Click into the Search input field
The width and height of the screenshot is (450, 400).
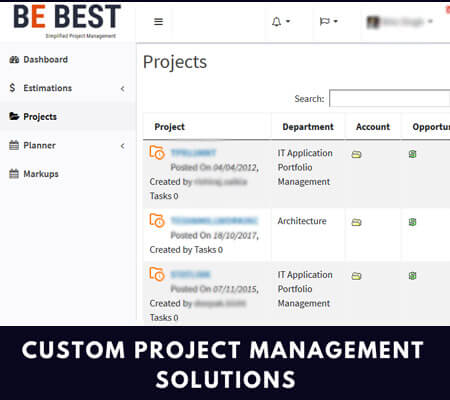[x=389, y=98]
